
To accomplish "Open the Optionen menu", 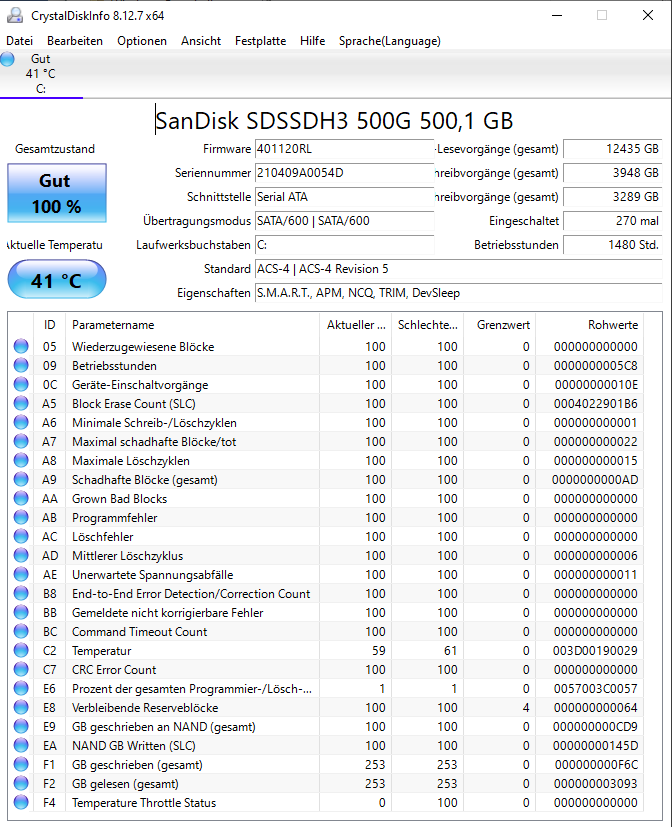I will point(142,41).
